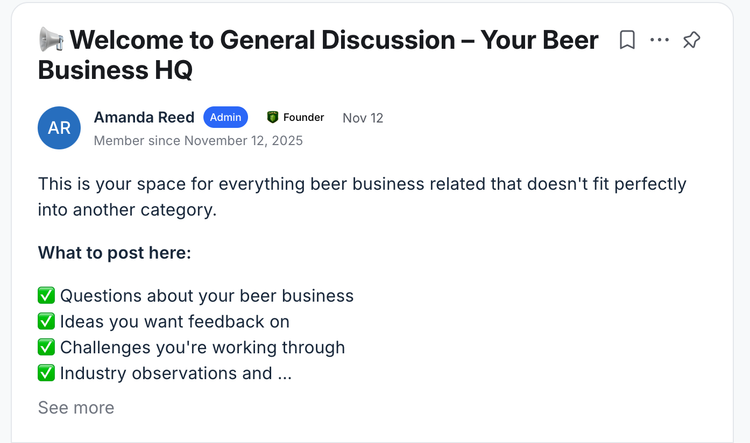Click checkmark beside Questions about your beer business
Image resolution: width=750 pixels, height=443 pixels.
46,295
